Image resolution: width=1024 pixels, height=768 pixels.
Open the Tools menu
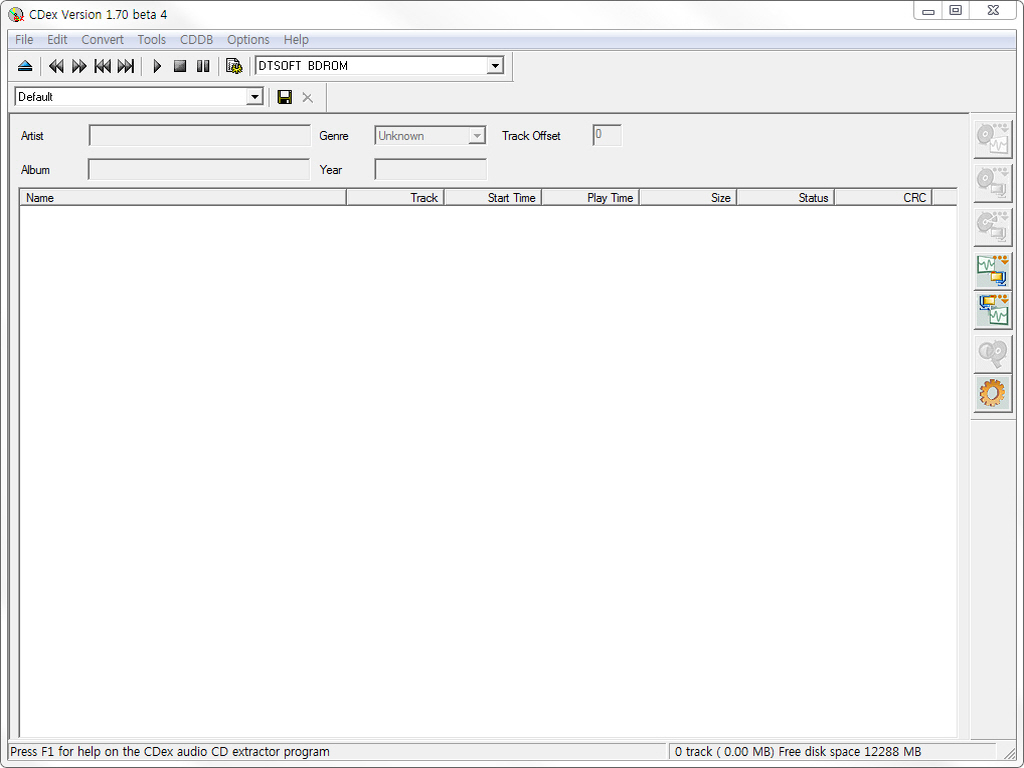[152, 40]
